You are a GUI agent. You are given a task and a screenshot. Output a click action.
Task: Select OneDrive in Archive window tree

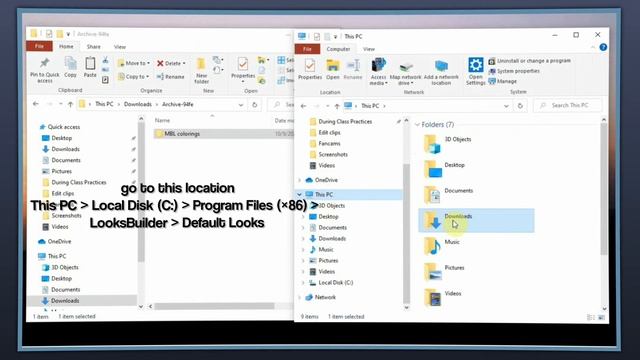pos(55,242)
